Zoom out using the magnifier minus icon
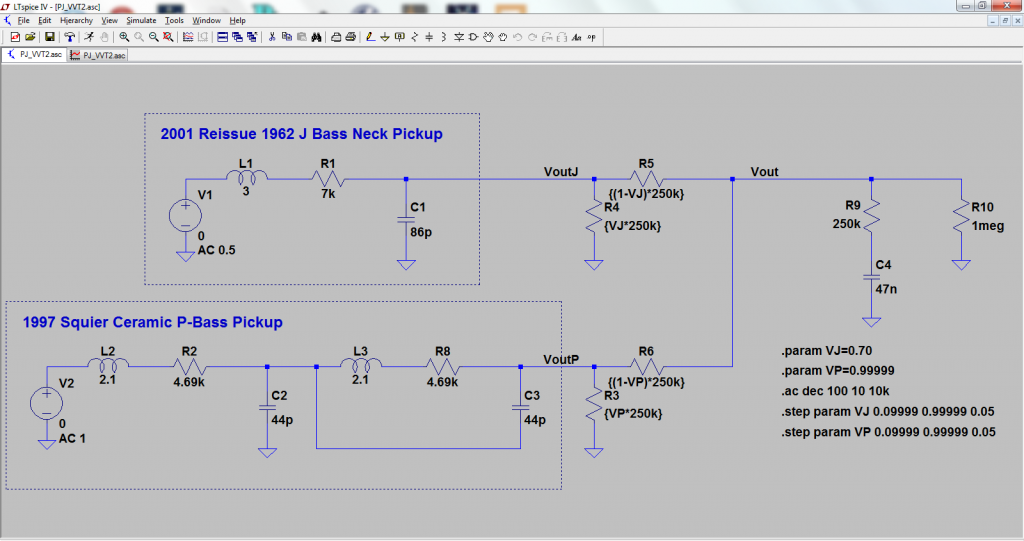Screen dimensions: 1024x541 (x=153, y=37)
